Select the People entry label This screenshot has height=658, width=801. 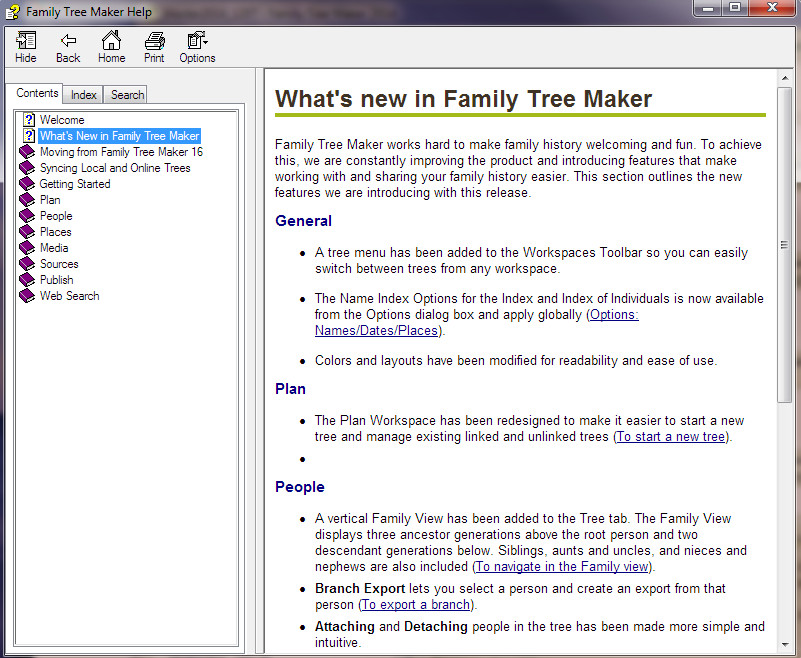[x=56, y=216]
